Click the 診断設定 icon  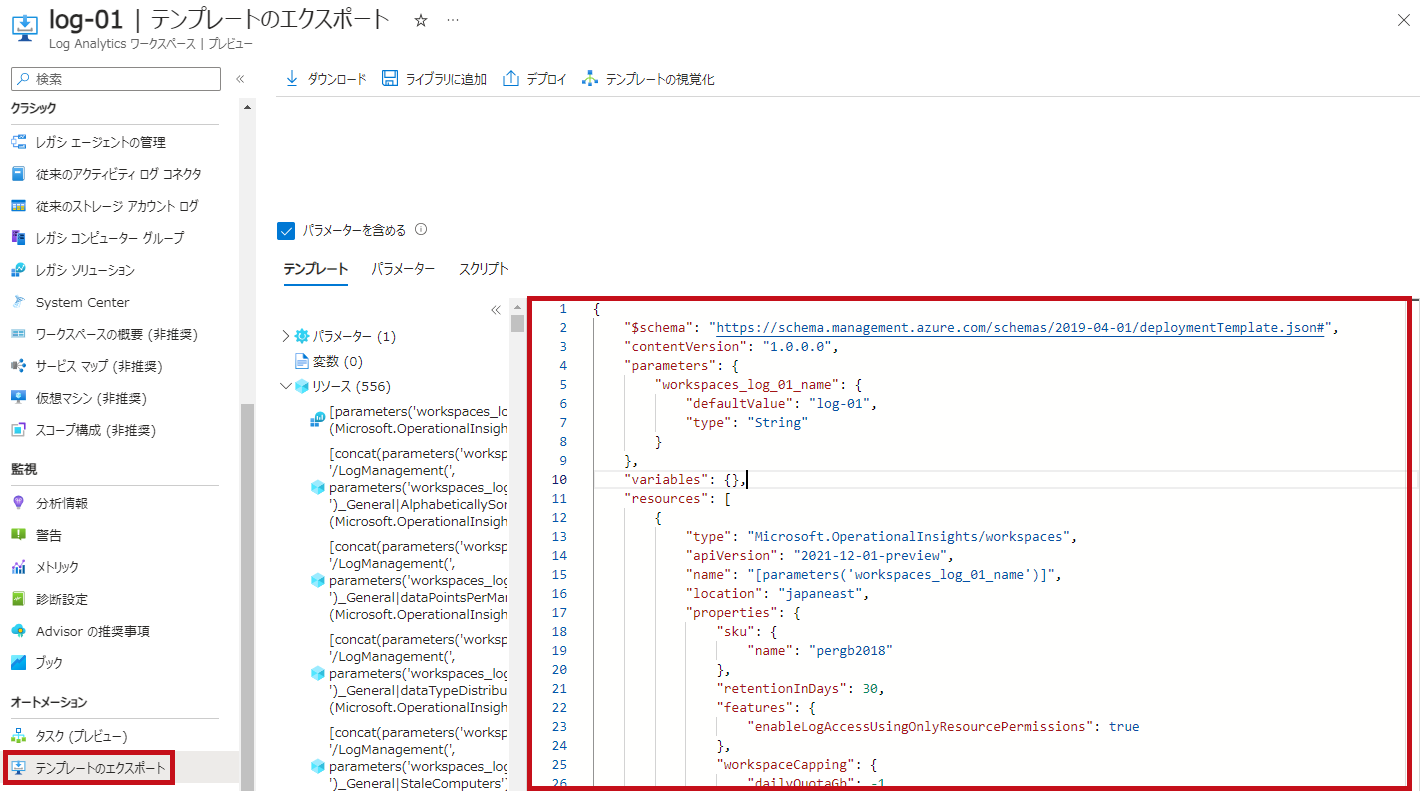18,599
